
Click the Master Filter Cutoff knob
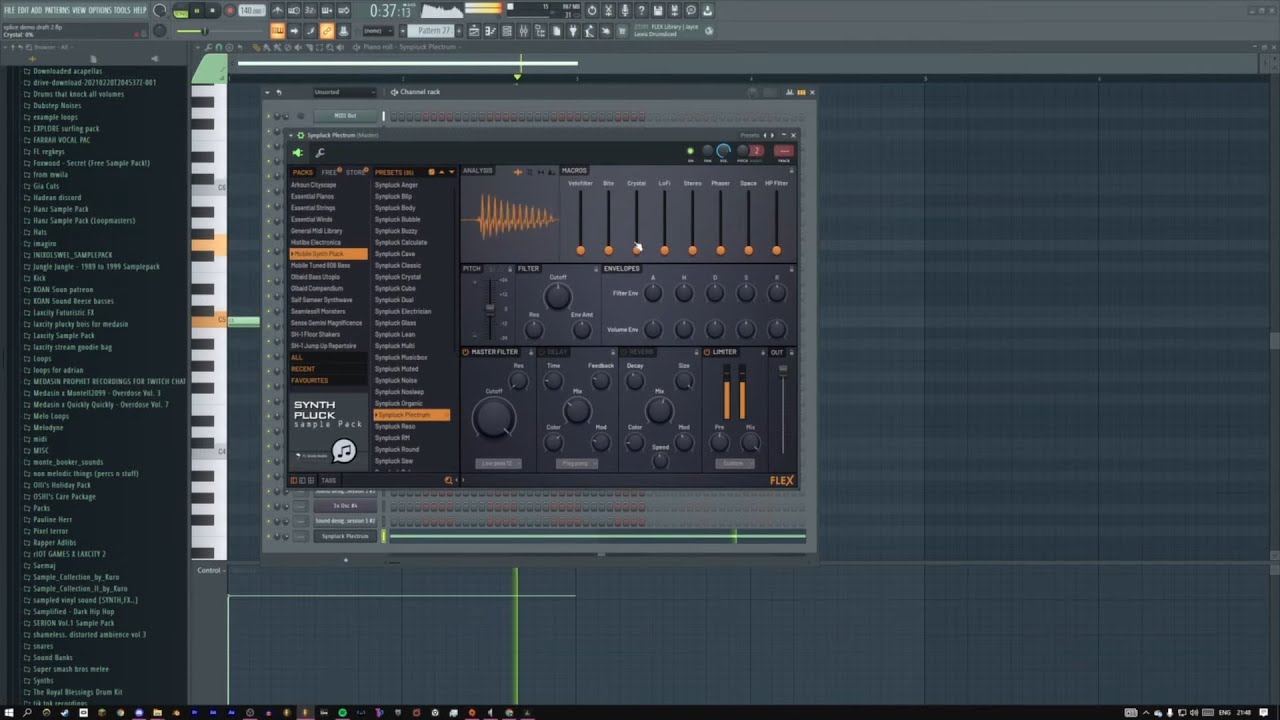click(x=494, y=419)
